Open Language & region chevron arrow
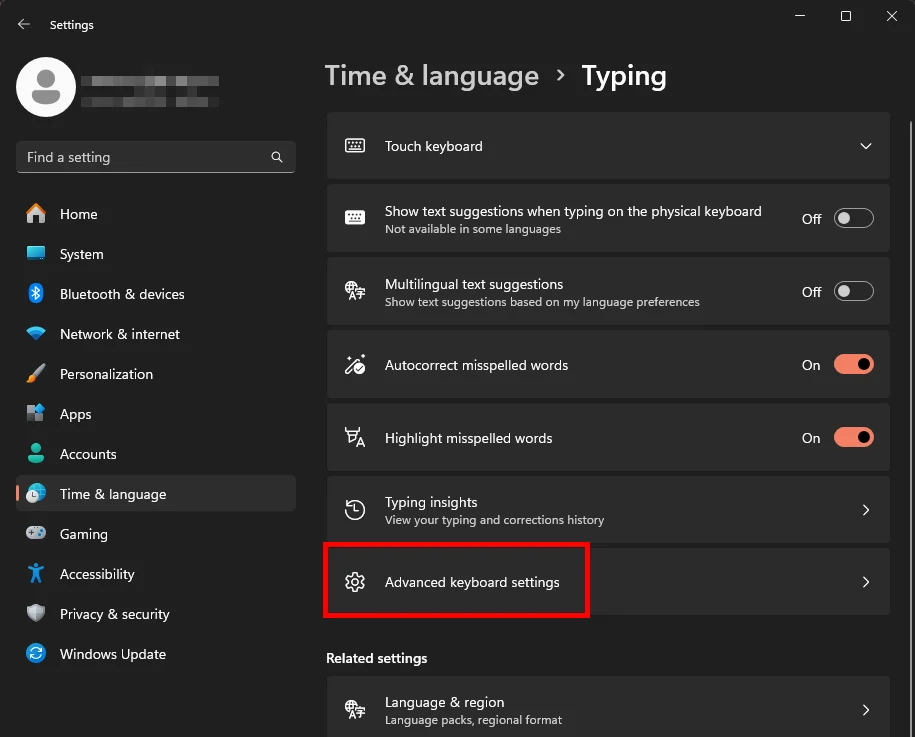 tap(865, 710)
